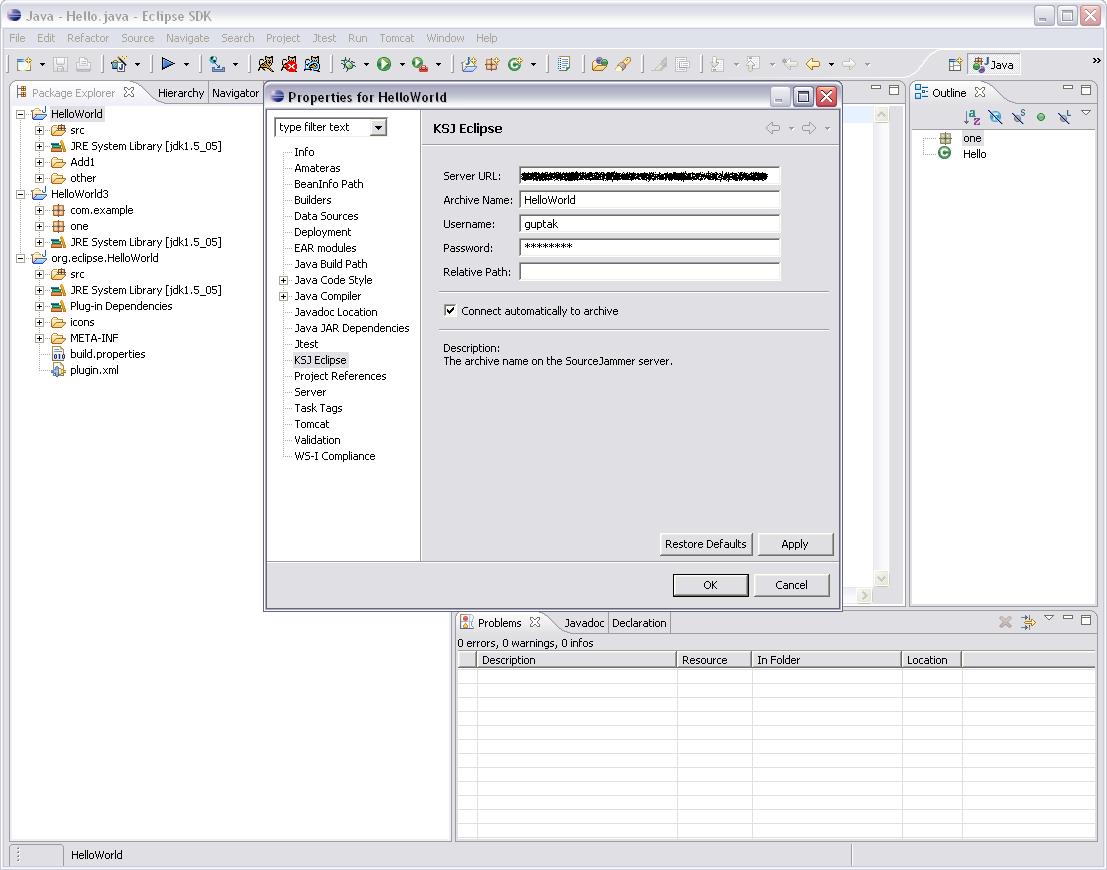Select Amateras in the properties list
The height and width of the screenshot is (870, 1107).
317,168
